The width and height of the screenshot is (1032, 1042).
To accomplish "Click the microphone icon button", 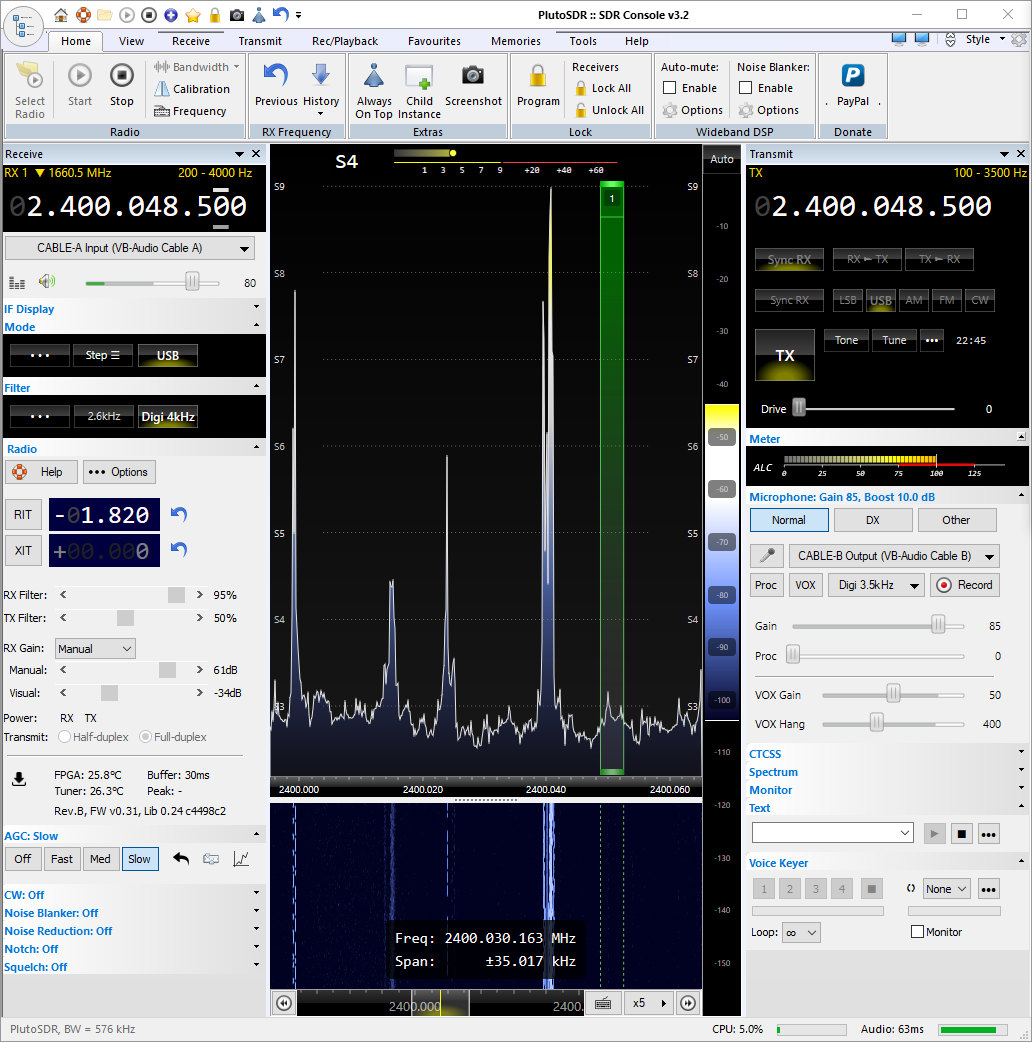I will point(766,556).
